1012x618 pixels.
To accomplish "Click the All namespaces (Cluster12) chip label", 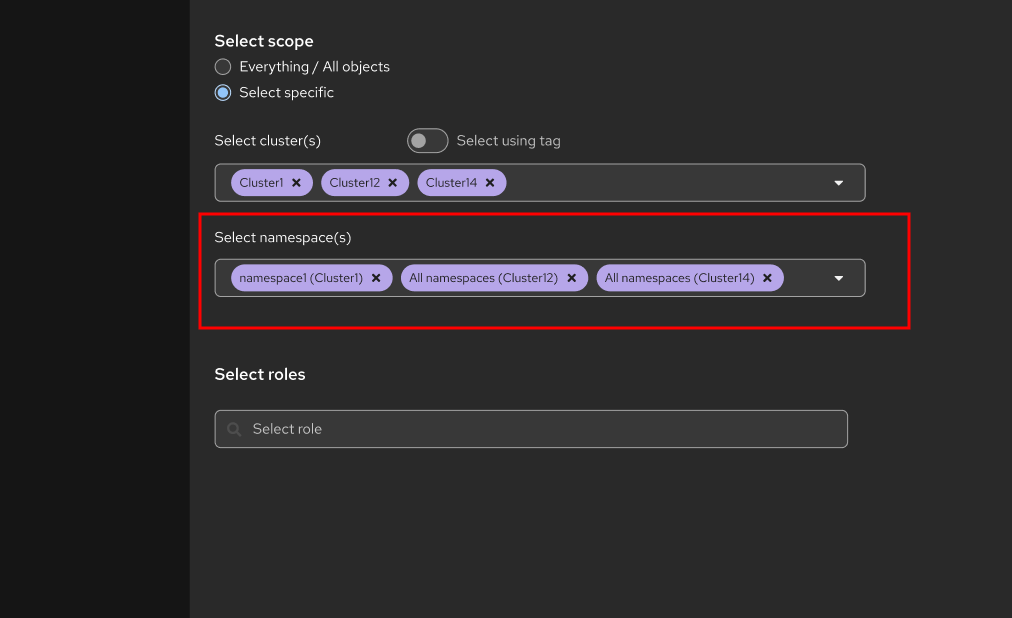I will coord(483,278).
